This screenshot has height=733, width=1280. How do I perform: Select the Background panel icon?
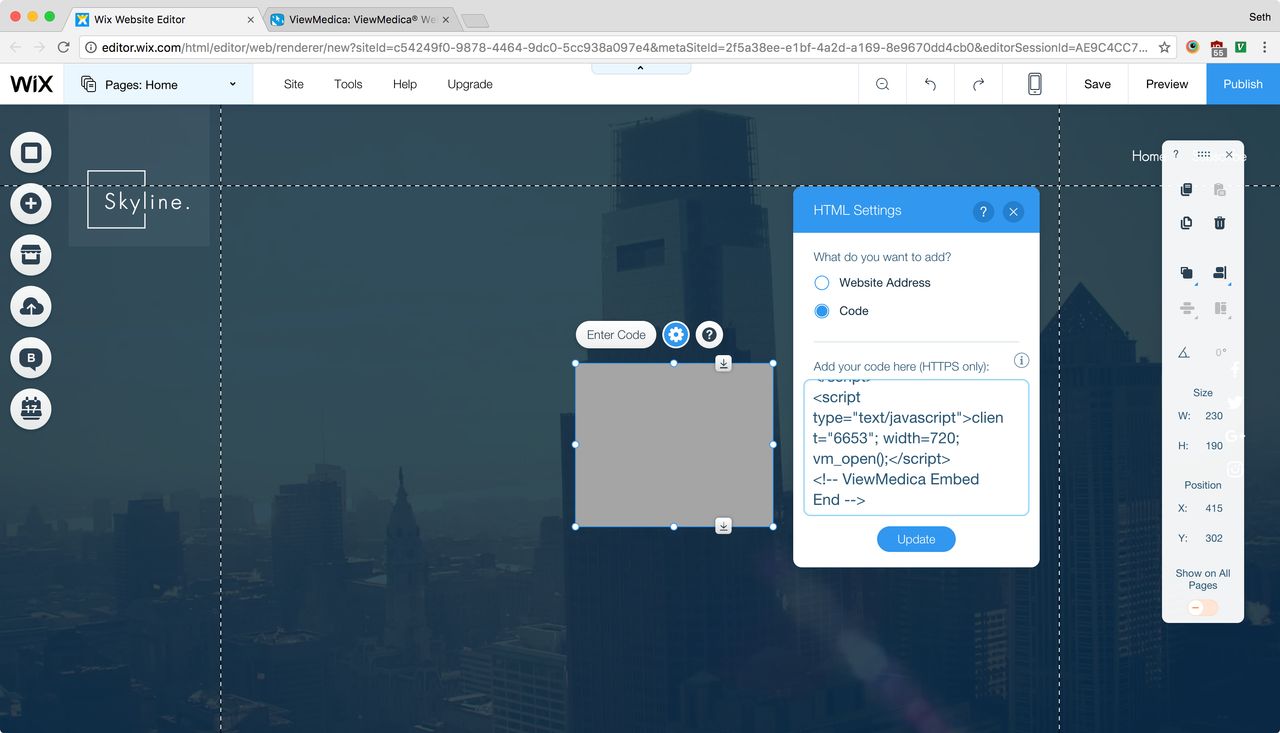pos(30,152)
